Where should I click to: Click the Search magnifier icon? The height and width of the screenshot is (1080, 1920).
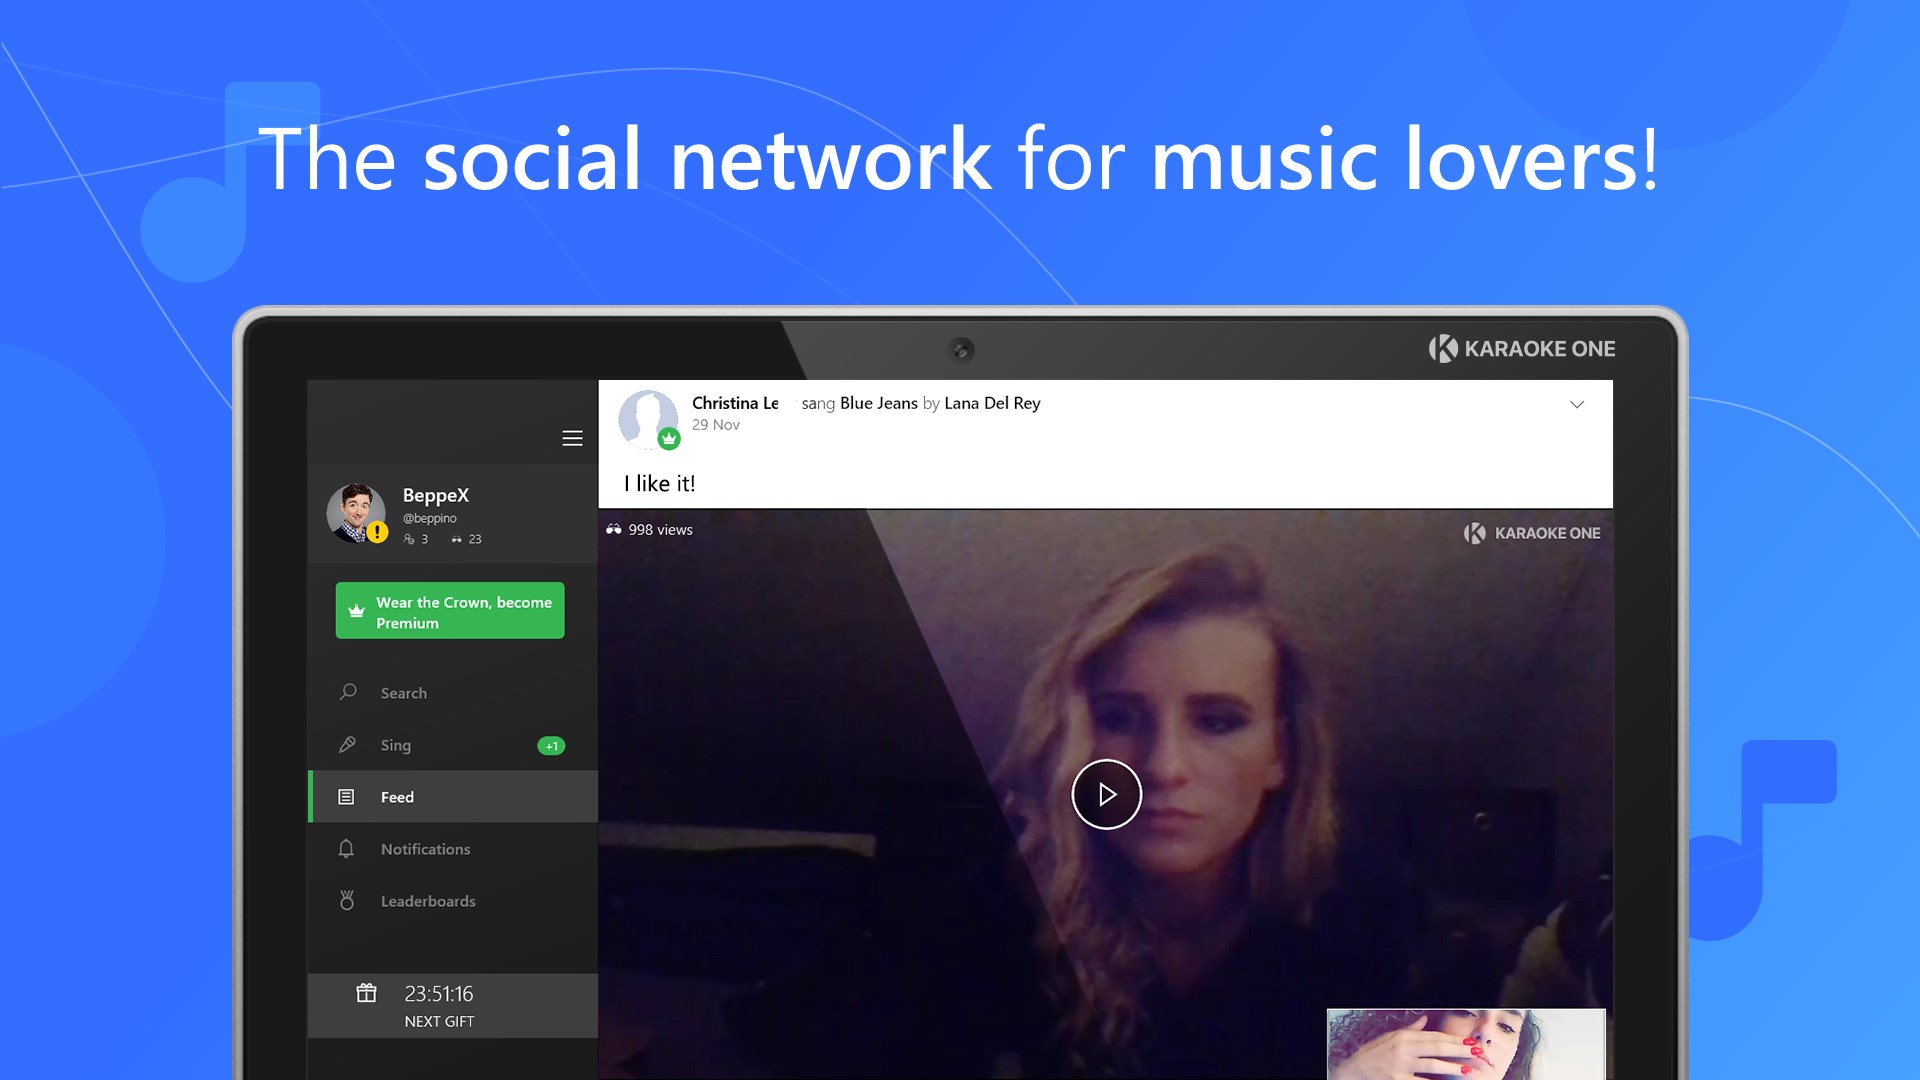point(348,692)
